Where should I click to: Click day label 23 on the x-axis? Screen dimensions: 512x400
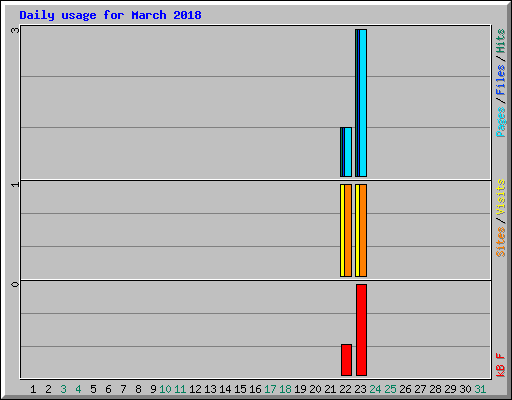pos(360,389)
